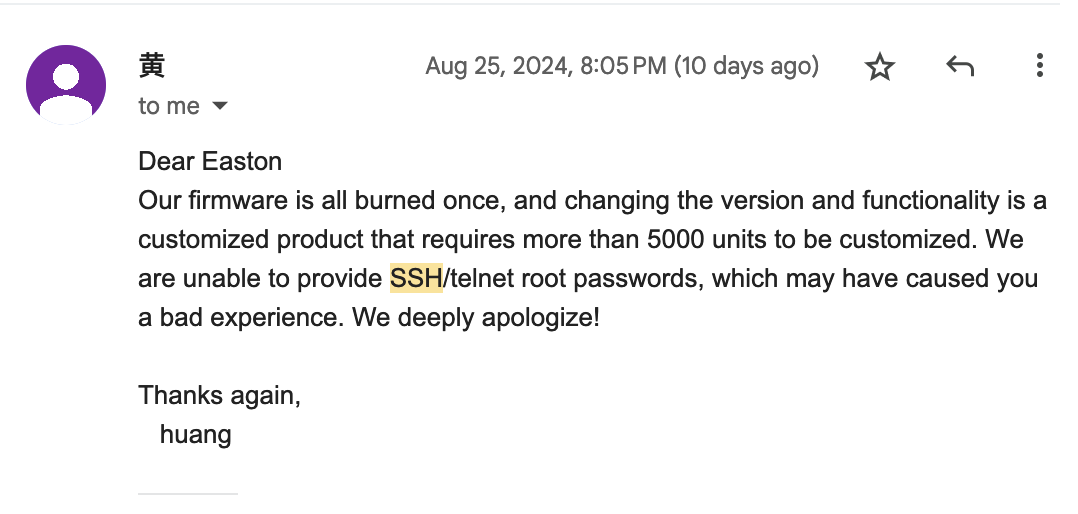The height and width of the screenshot is (514, 1078).
Task: Click the "(10 days ago)" text
Action: pos(746,67)
